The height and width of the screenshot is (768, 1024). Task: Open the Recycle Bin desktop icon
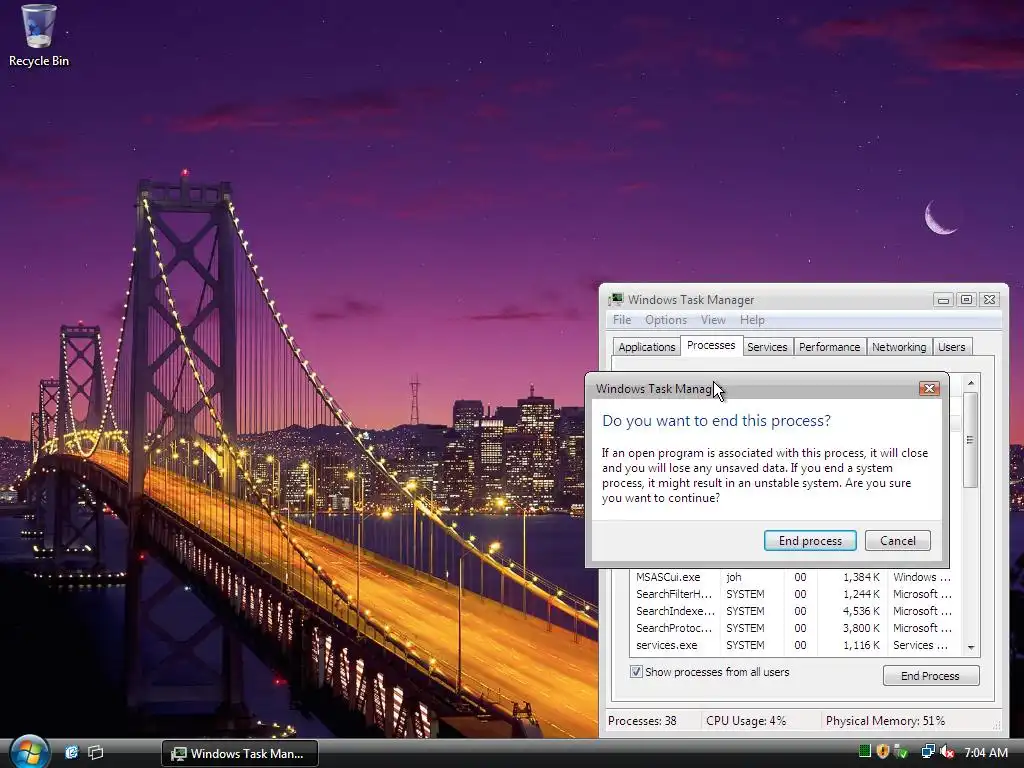(39, 36)
